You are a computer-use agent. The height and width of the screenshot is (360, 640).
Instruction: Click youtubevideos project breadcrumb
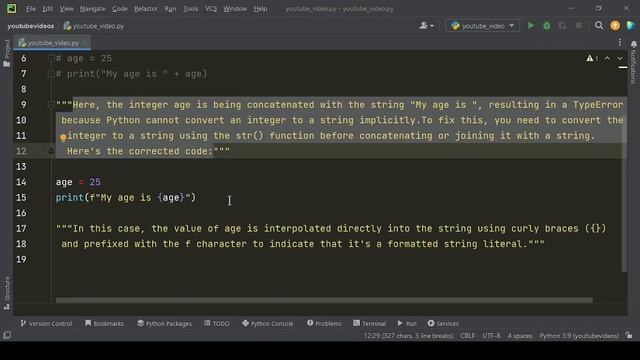(x=31, y=26)
